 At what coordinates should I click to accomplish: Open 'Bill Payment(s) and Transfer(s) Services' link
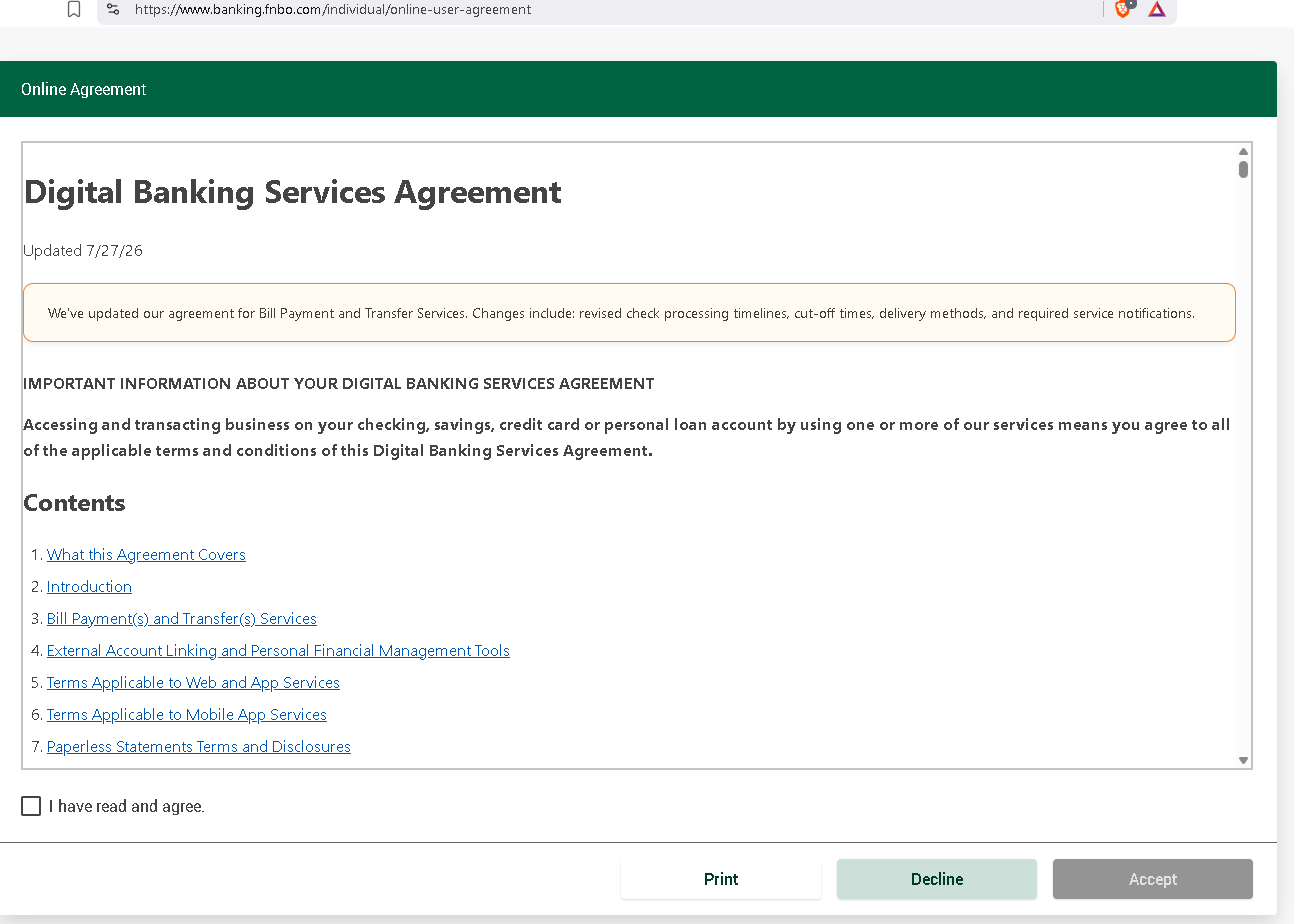point(182,619)
